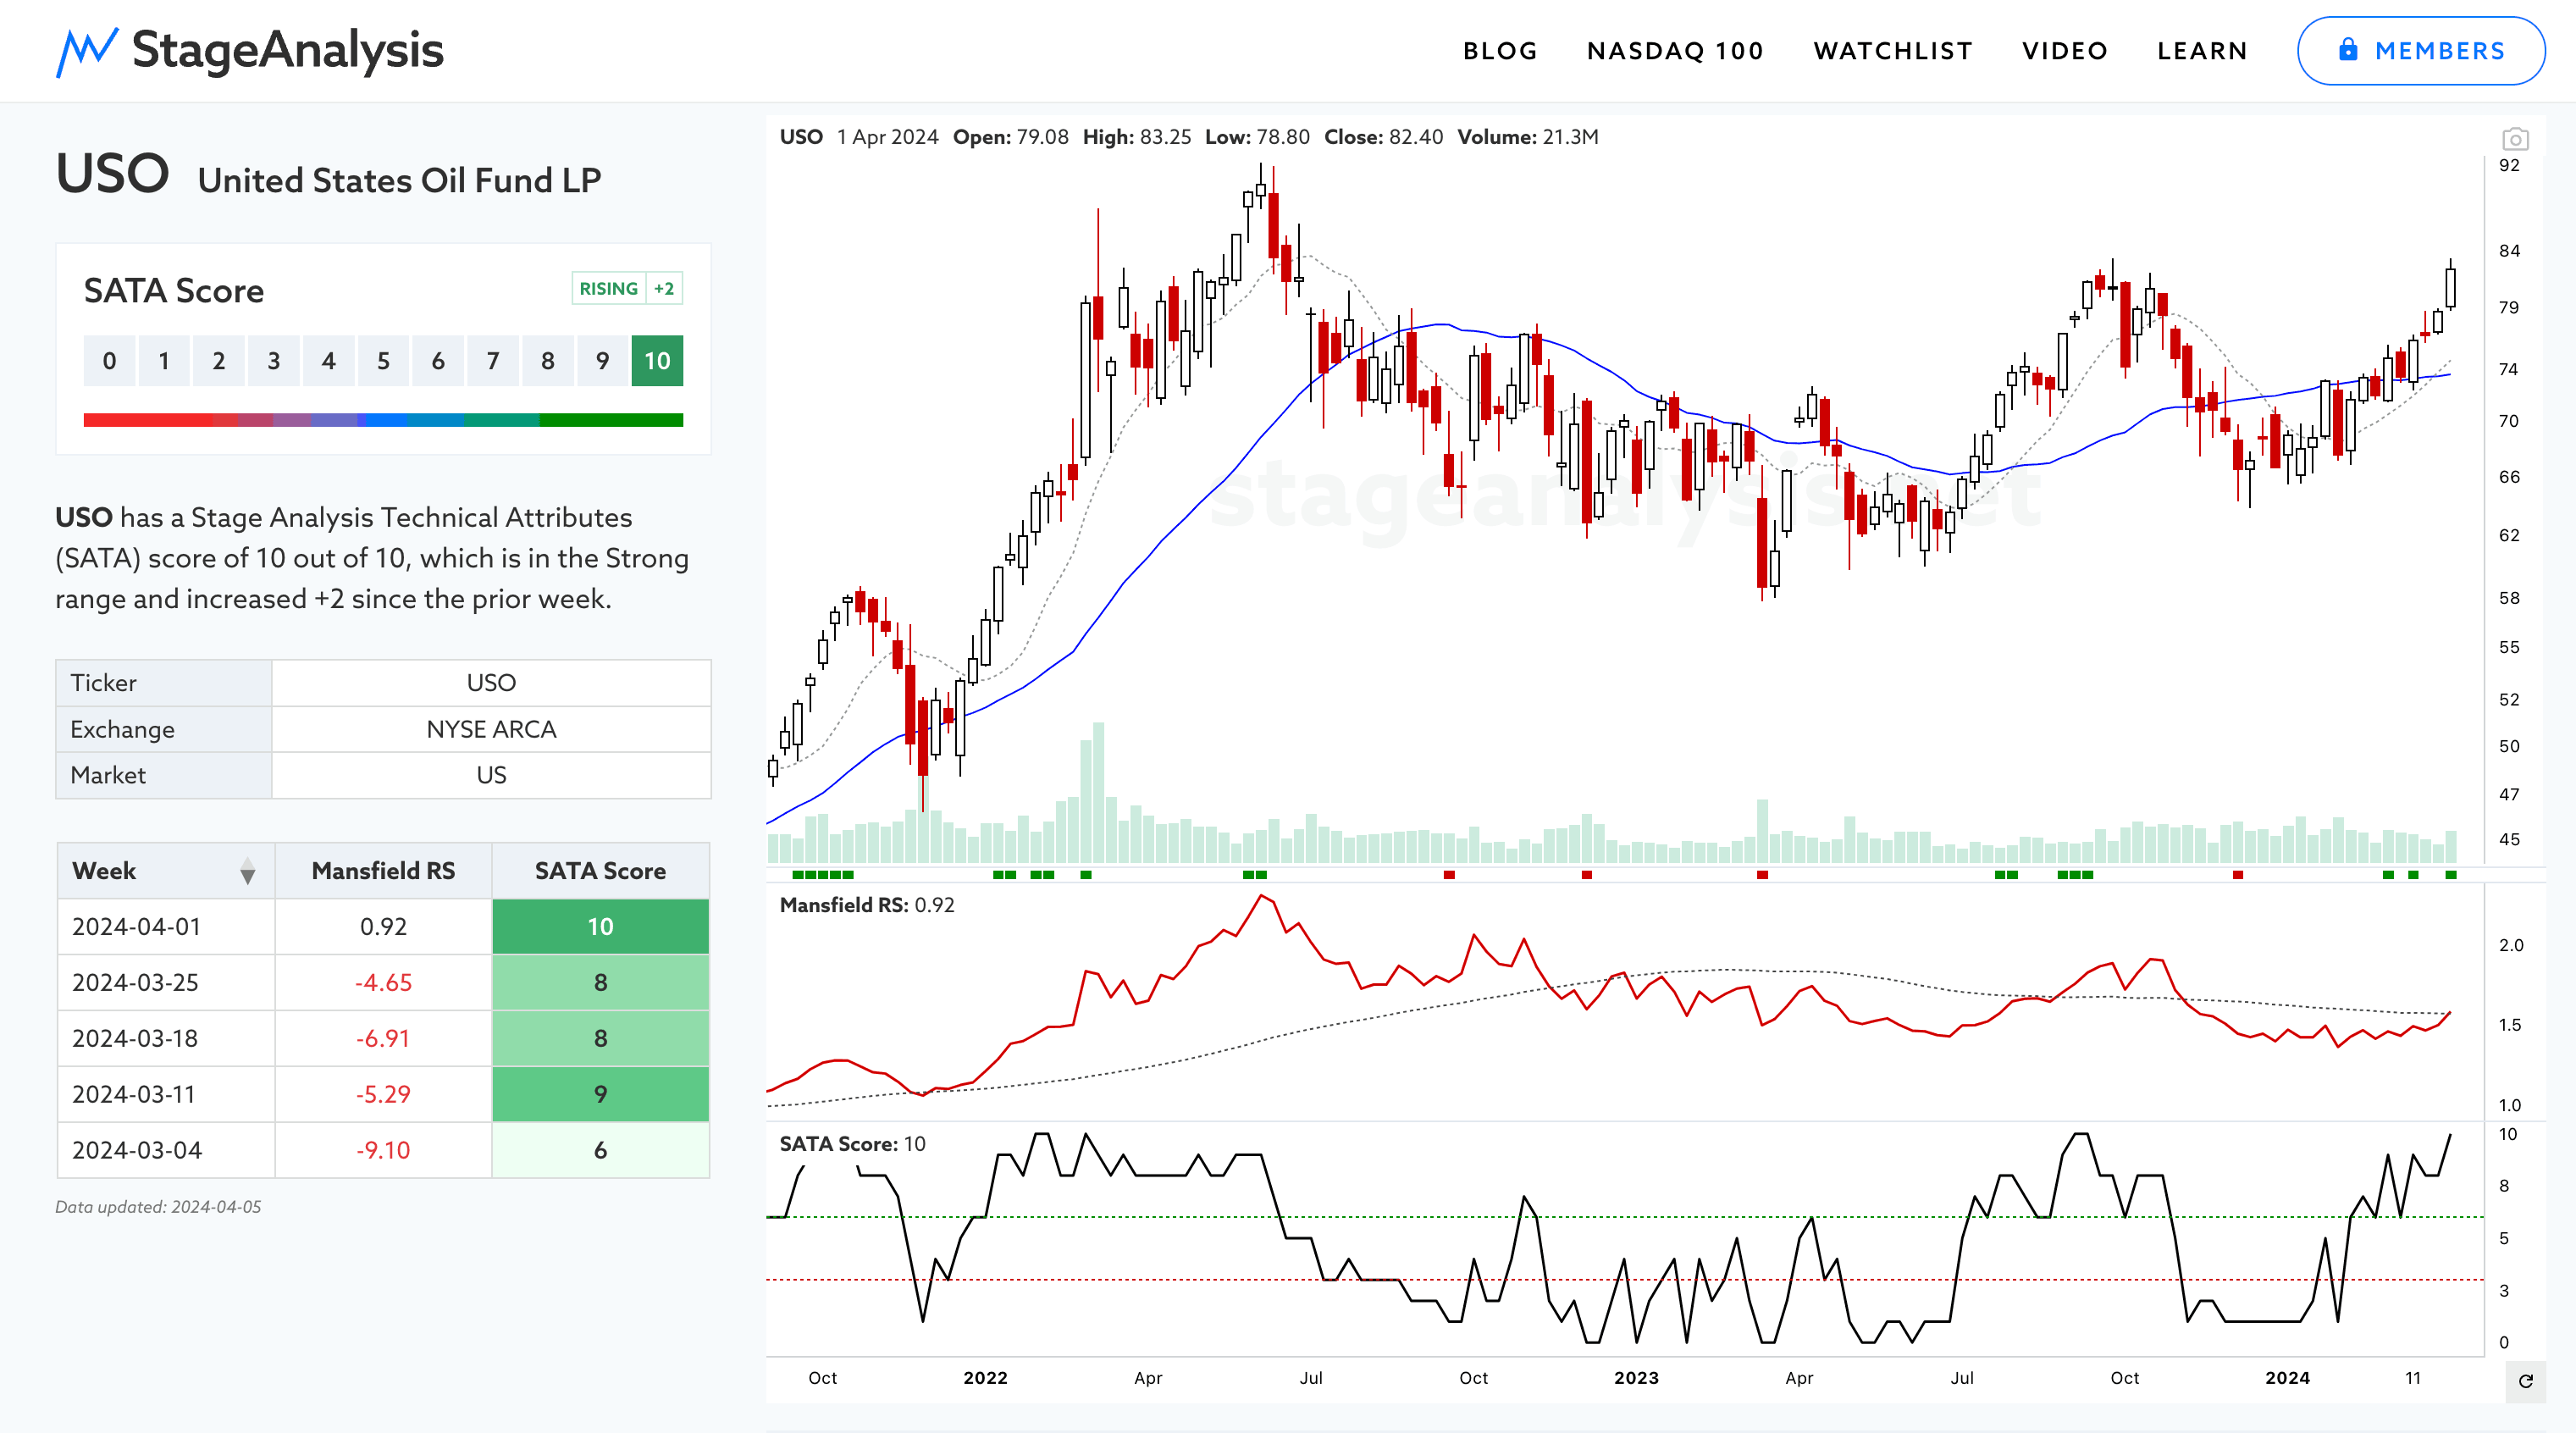Screen dimensions: 2576x1433
Task: Click the 2022 time axis label
Action: 985,1378
